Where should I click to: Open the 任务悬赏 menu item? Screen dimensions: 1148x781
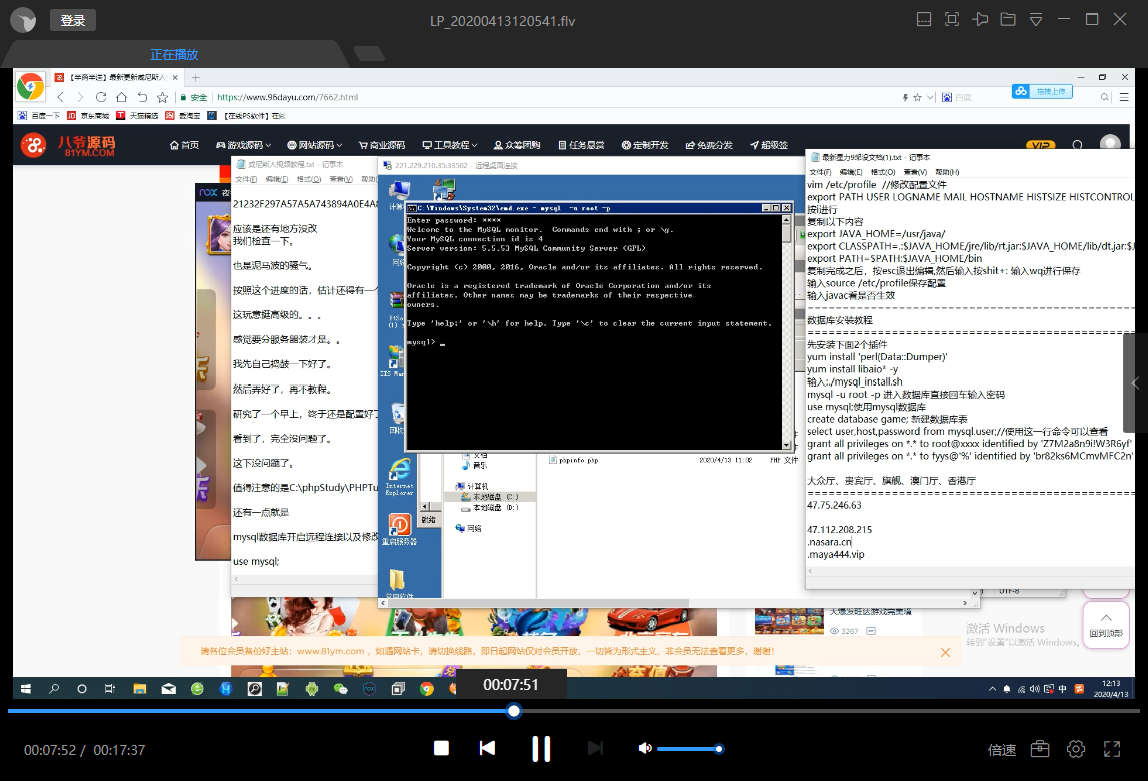click(581, 145)
